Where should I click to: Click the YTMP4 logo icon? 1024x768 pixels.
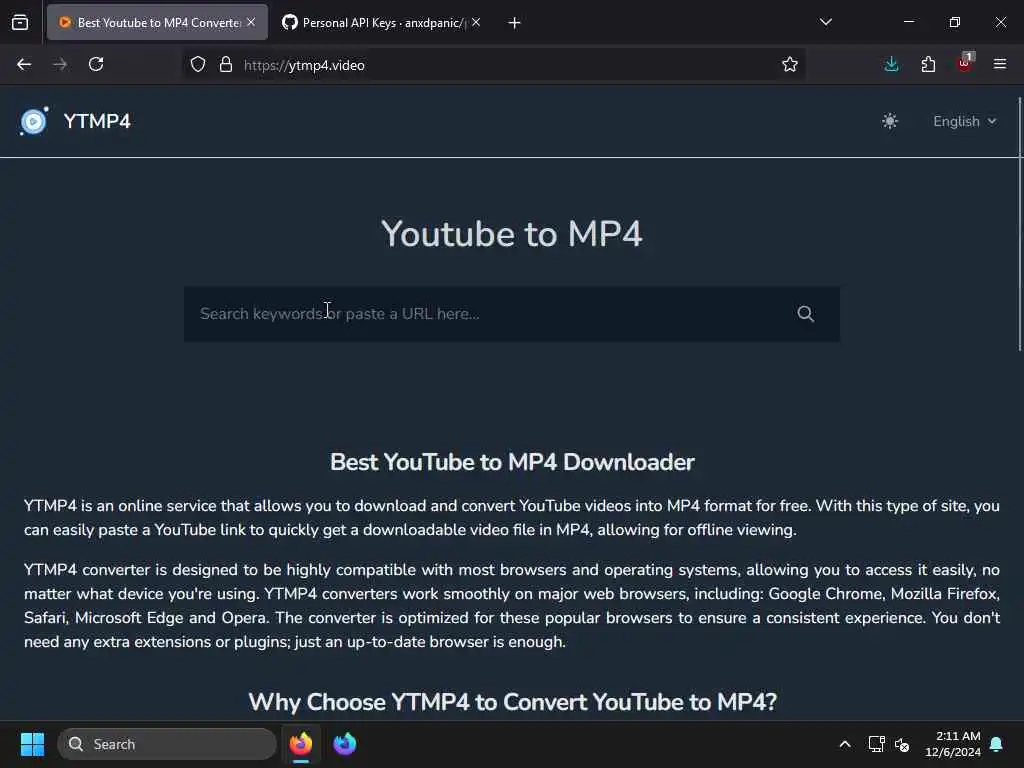coord(34,121)
